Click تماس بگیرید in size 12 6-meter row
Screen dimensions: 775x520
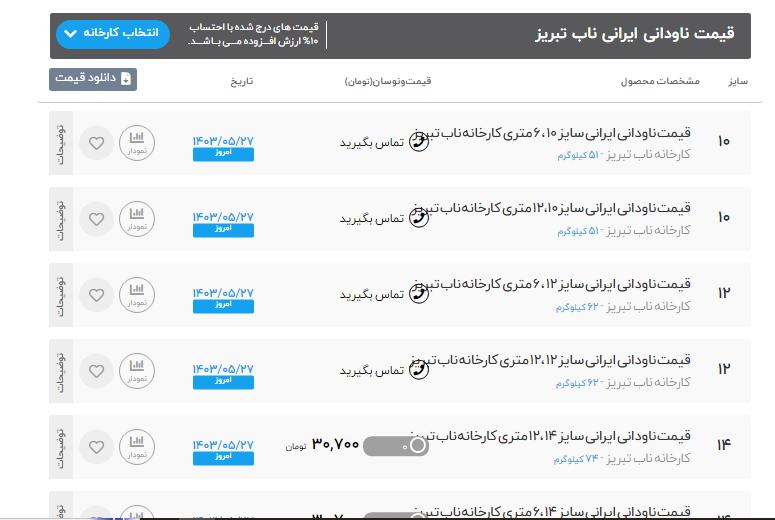pos(370,294)
